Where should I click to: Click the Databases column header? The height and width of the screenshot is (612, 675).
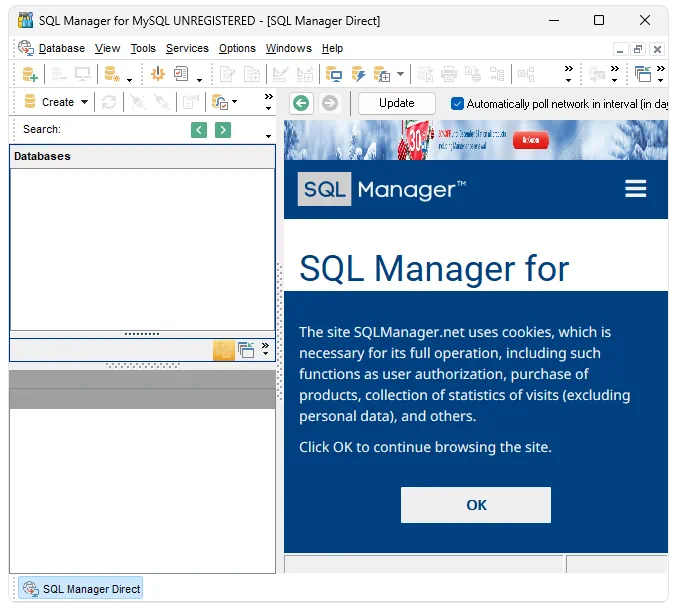pos(142,156)
